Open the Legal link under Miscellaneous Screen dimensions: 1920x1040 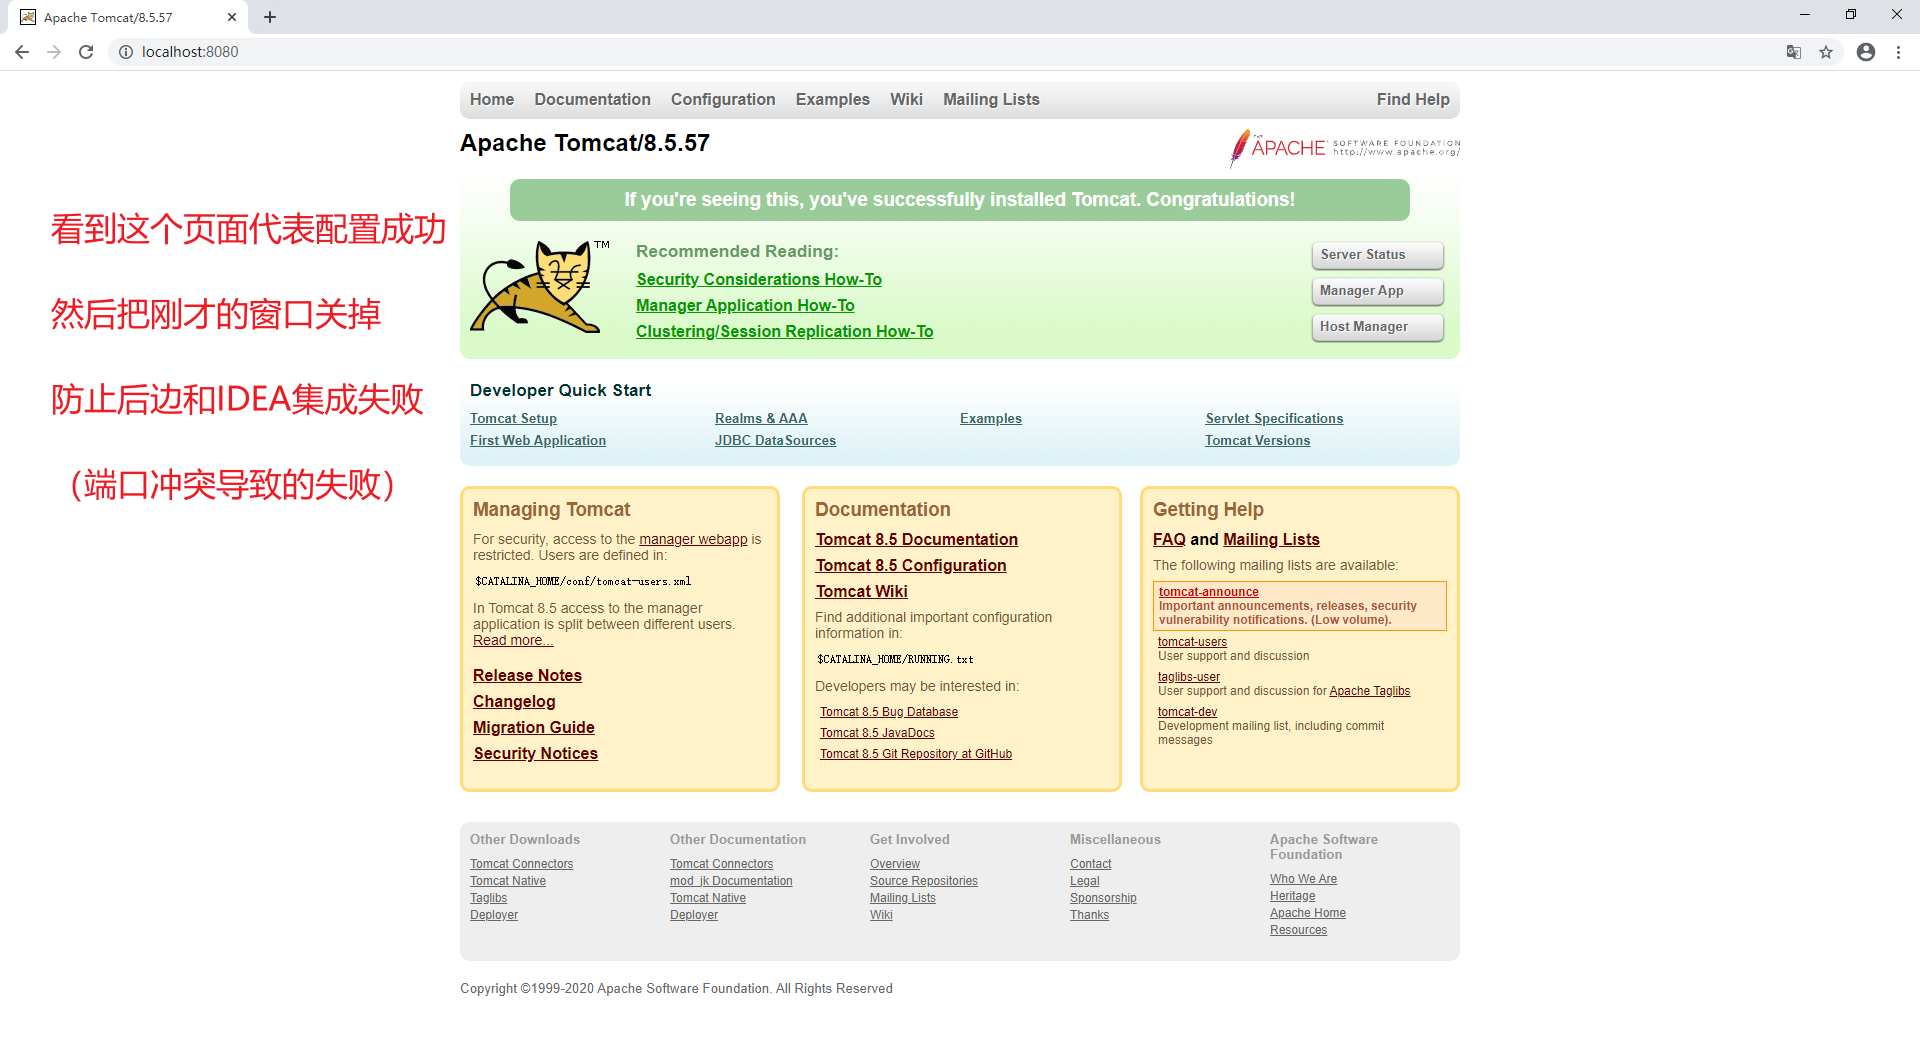1084,881
